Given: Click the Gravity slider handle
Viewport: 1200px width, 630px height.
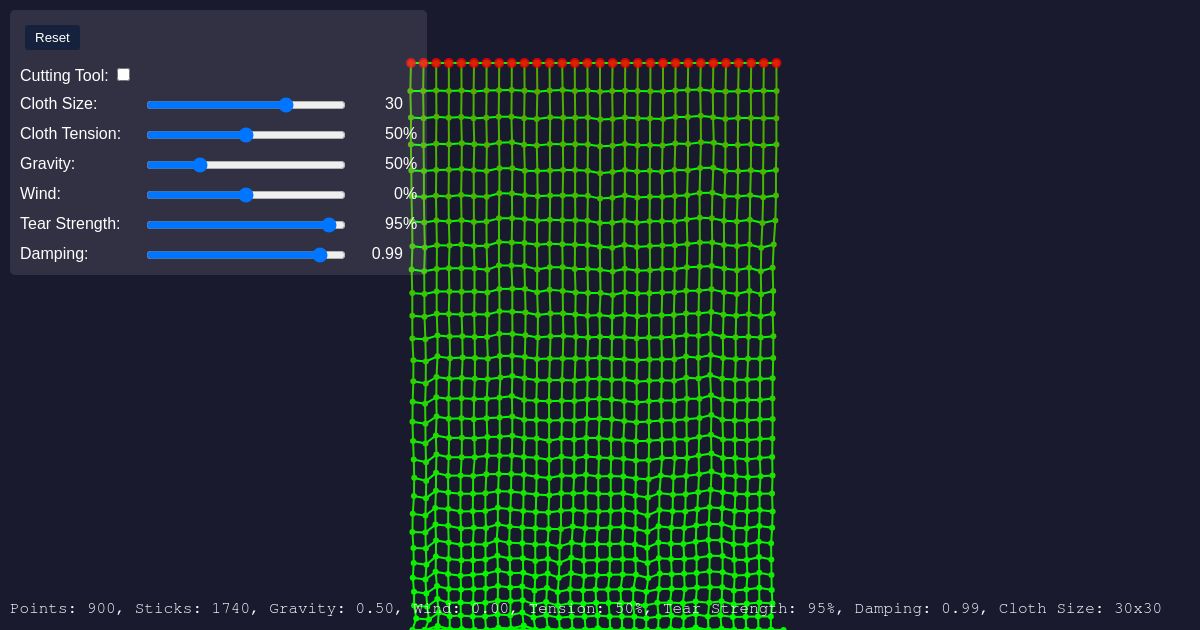Looking at the screenshot, I should point(199,165).
